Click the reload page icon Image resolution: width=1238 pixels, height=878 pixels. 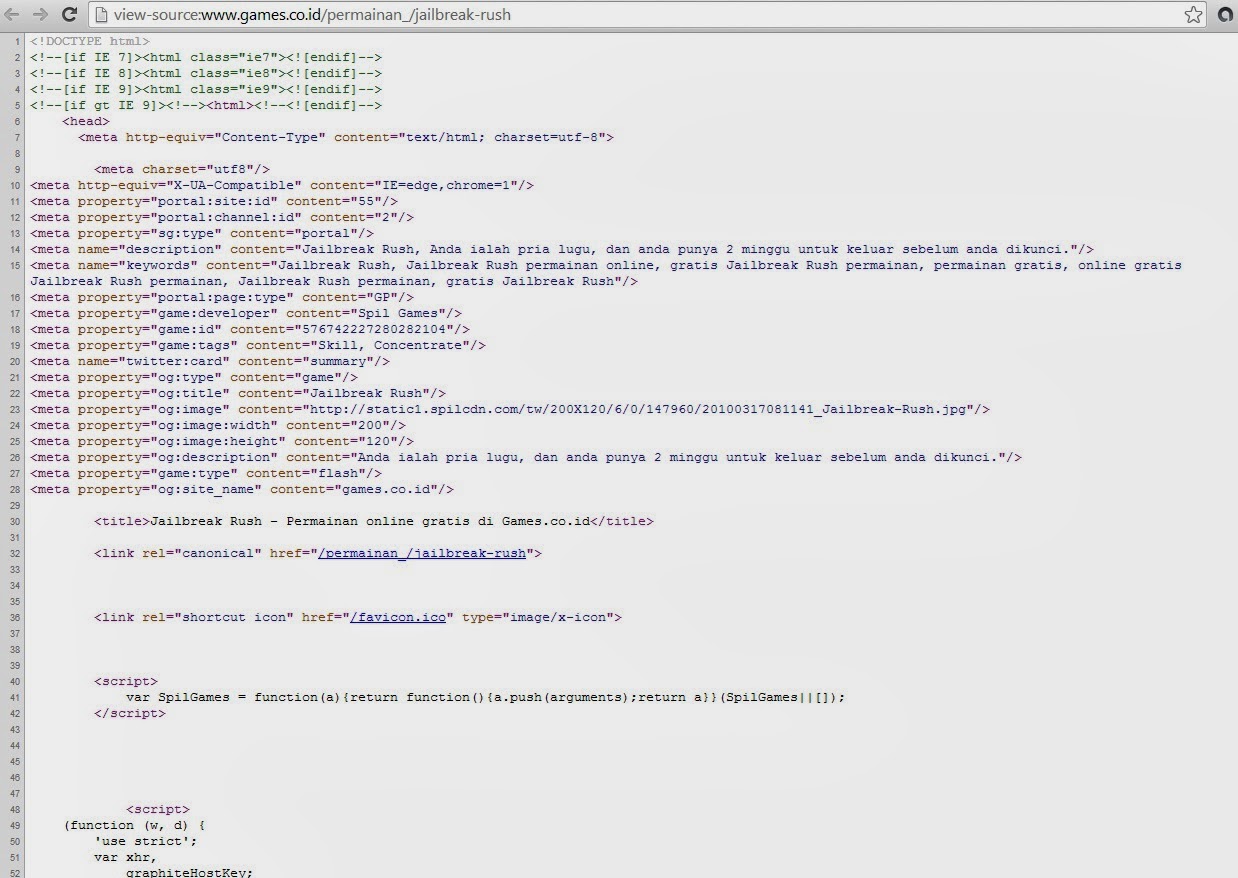(x=69, y=14)
